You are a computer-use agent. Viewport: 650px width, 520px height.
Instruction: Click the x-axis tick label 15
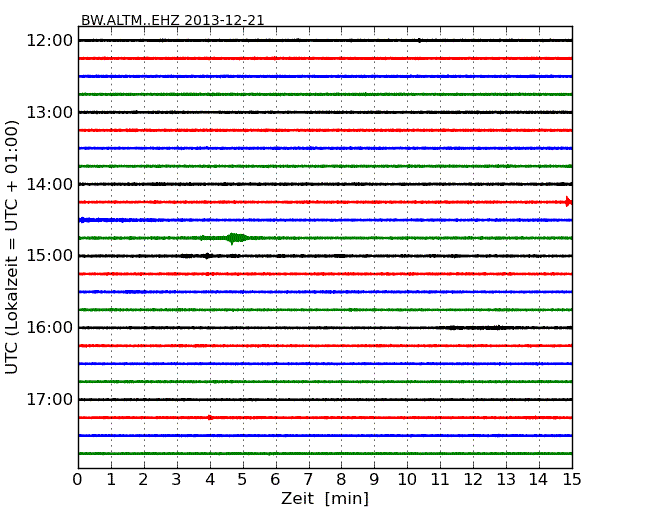572,480
